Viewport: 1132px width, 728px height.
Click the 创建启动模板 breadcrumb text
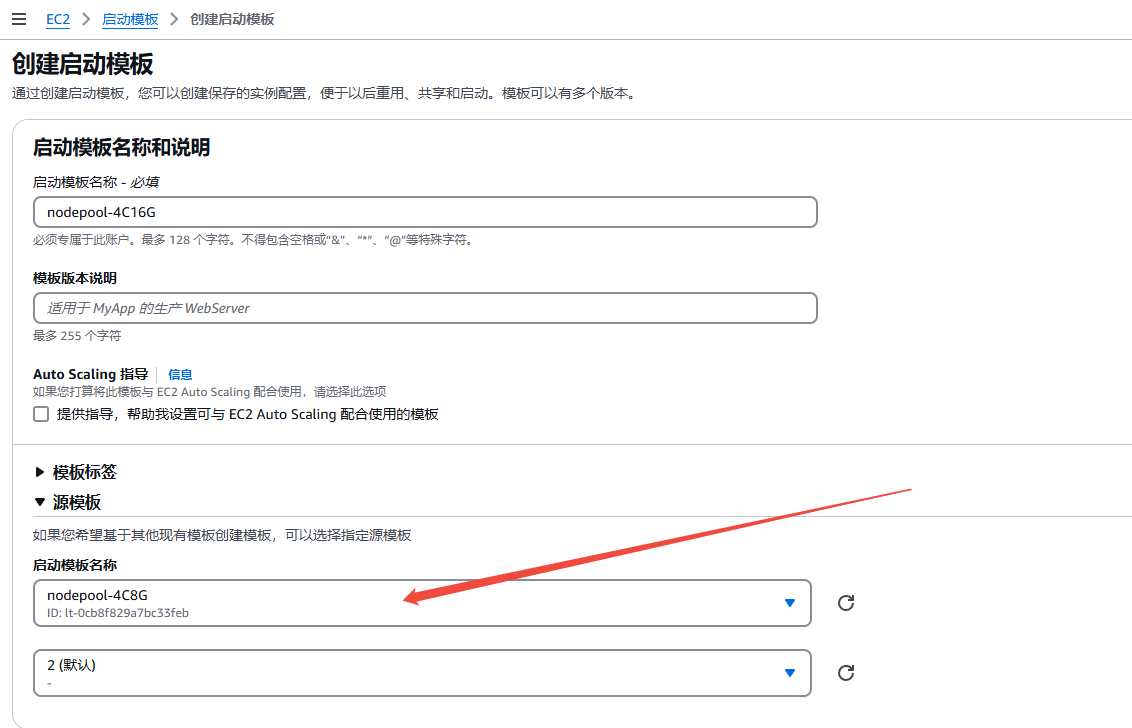coord(232,20)
